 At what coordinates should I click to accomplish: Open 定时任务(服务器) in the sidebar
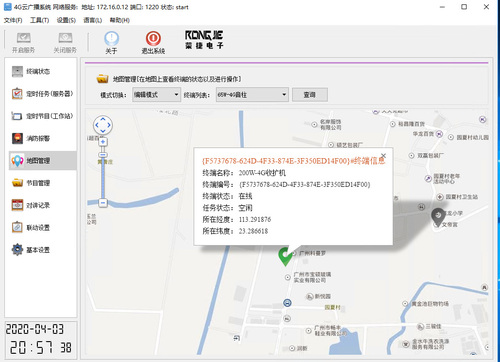(x=42, y=94)
